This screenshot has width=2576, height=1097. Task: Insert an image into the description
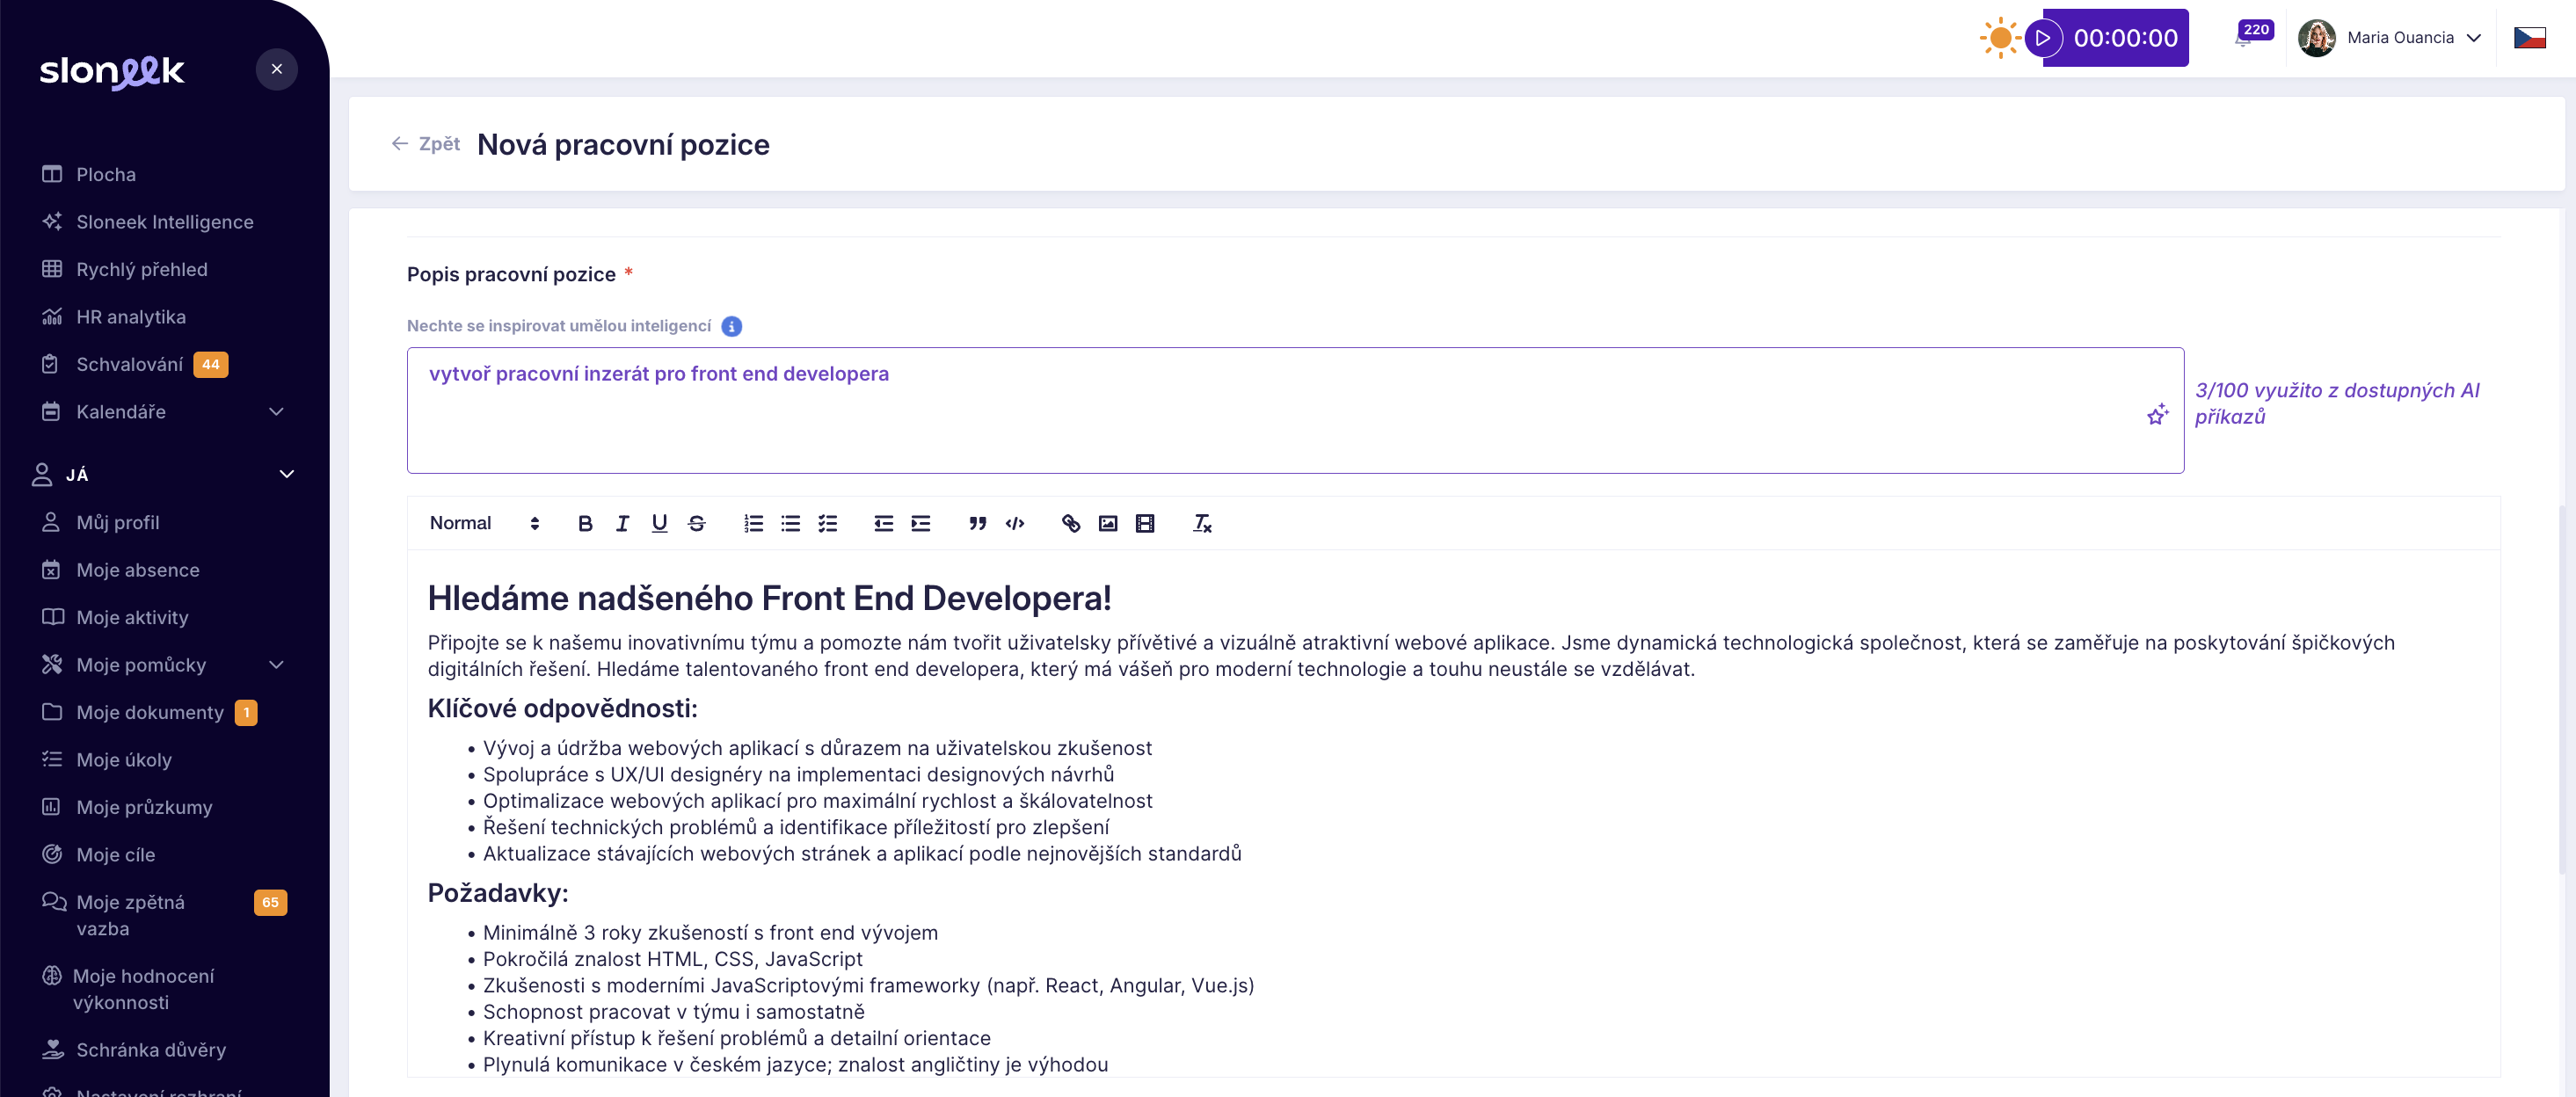tap(1107, 523)
